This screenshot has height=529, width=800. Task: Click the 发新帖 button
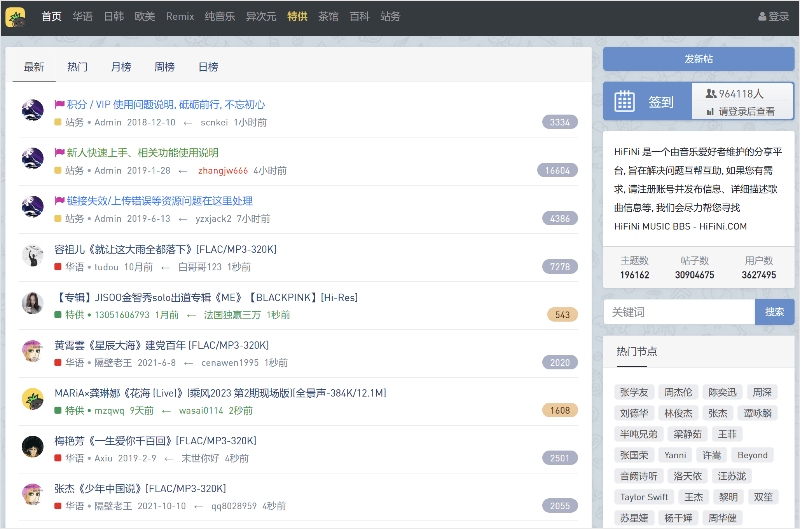point(698,59)
